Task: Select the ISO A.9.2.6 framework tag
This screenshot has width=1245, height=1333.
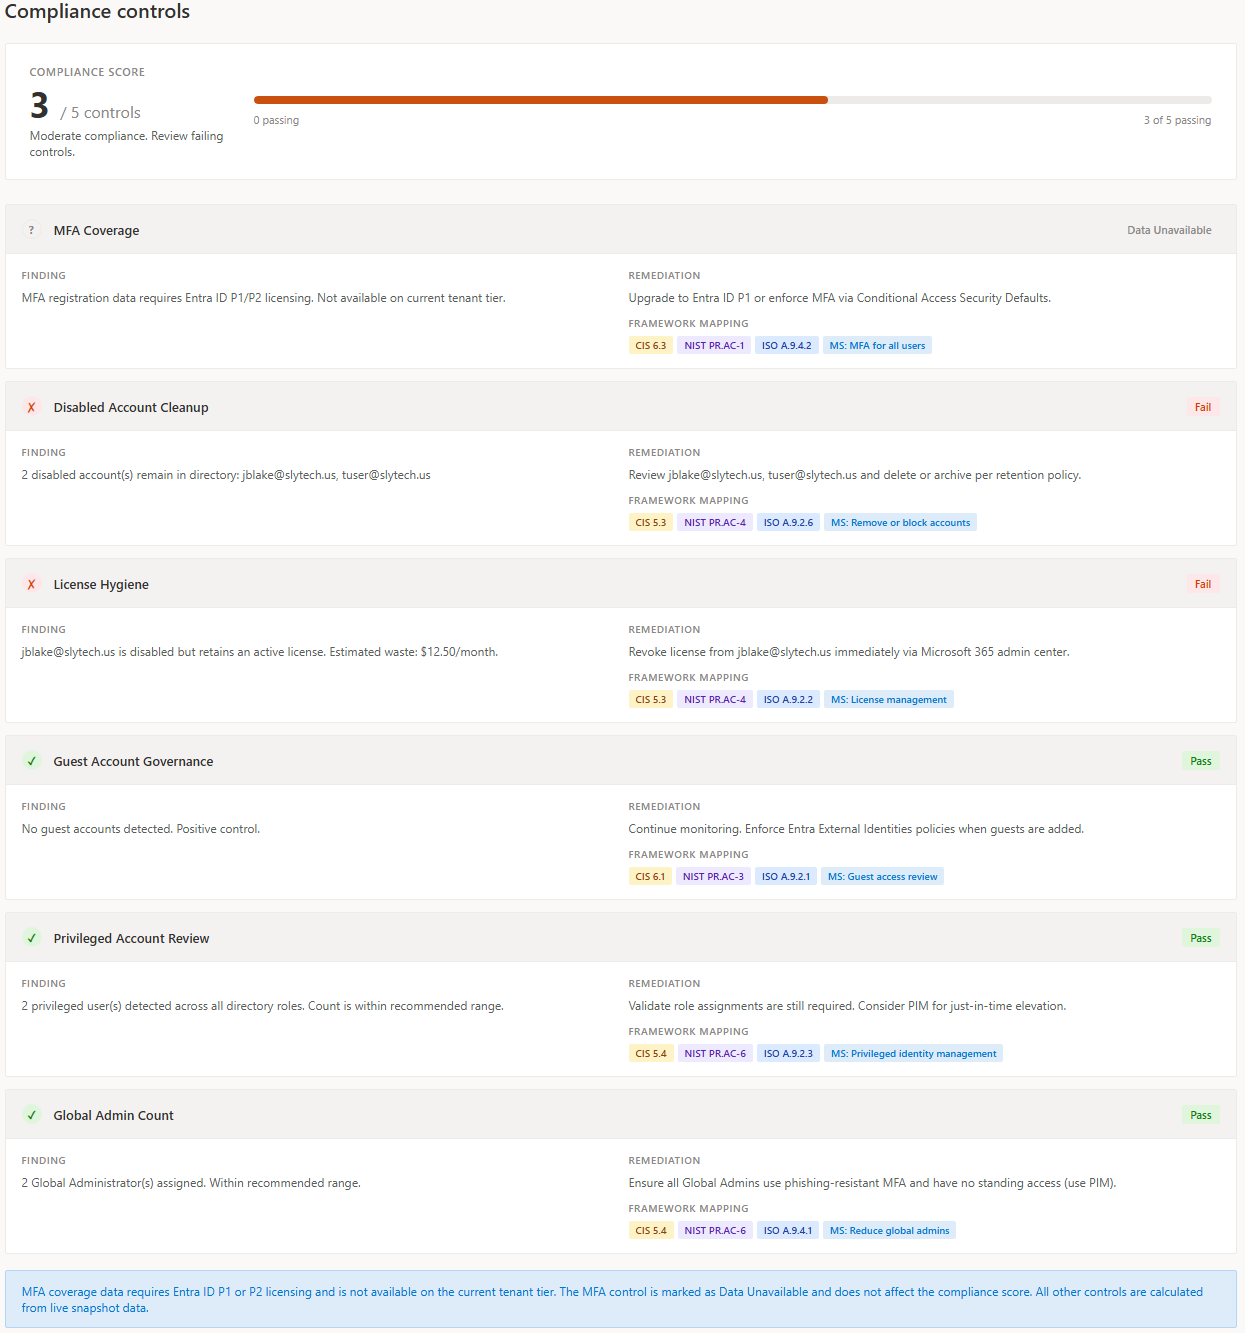Action: (788, 522)
